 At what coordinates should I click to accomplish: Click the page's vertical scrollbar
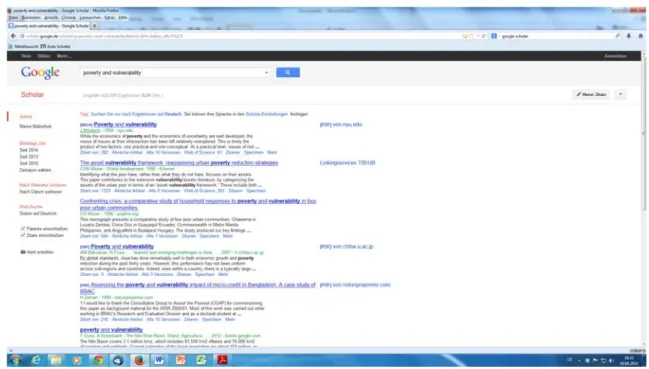(643, 199)
